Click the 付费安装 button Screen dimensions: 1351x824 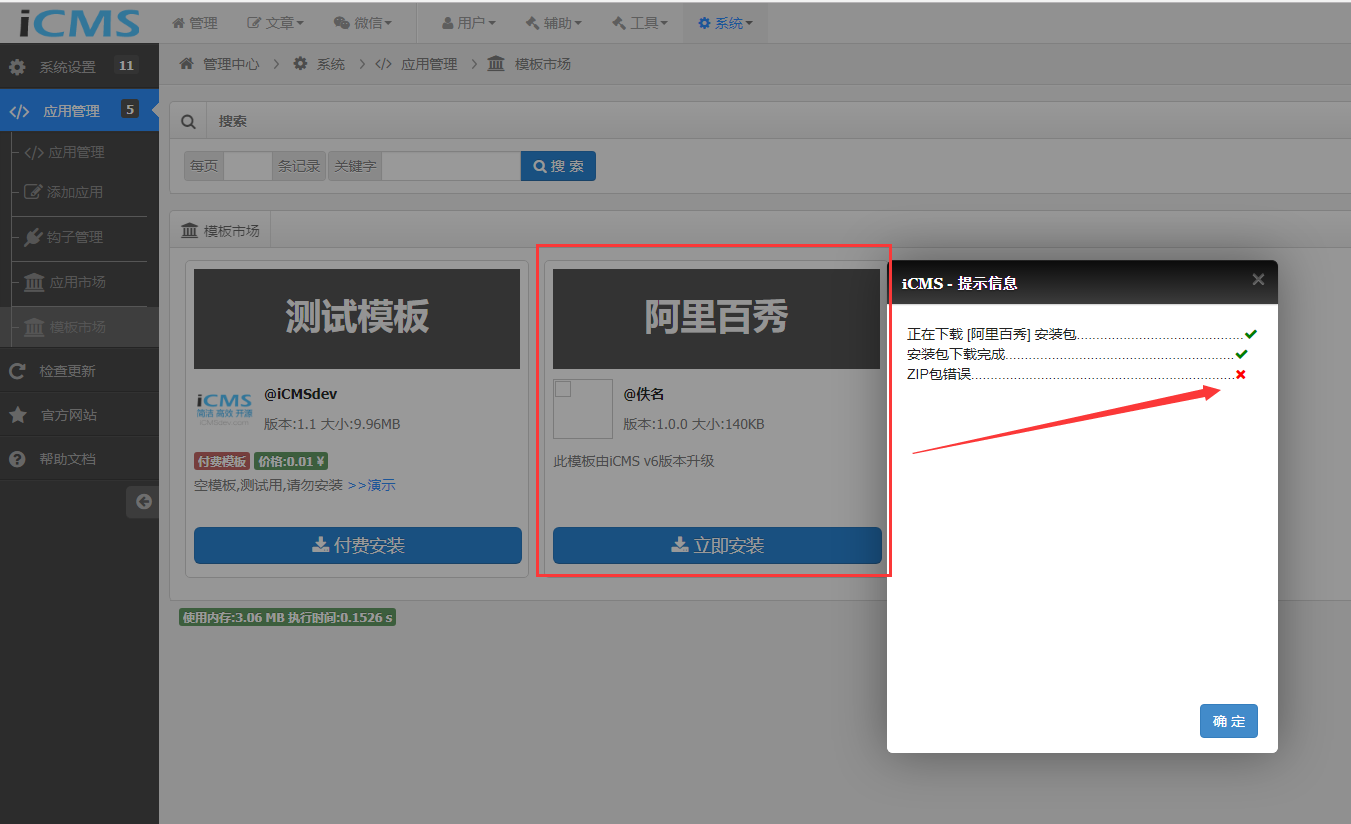(x=358, y=545)
